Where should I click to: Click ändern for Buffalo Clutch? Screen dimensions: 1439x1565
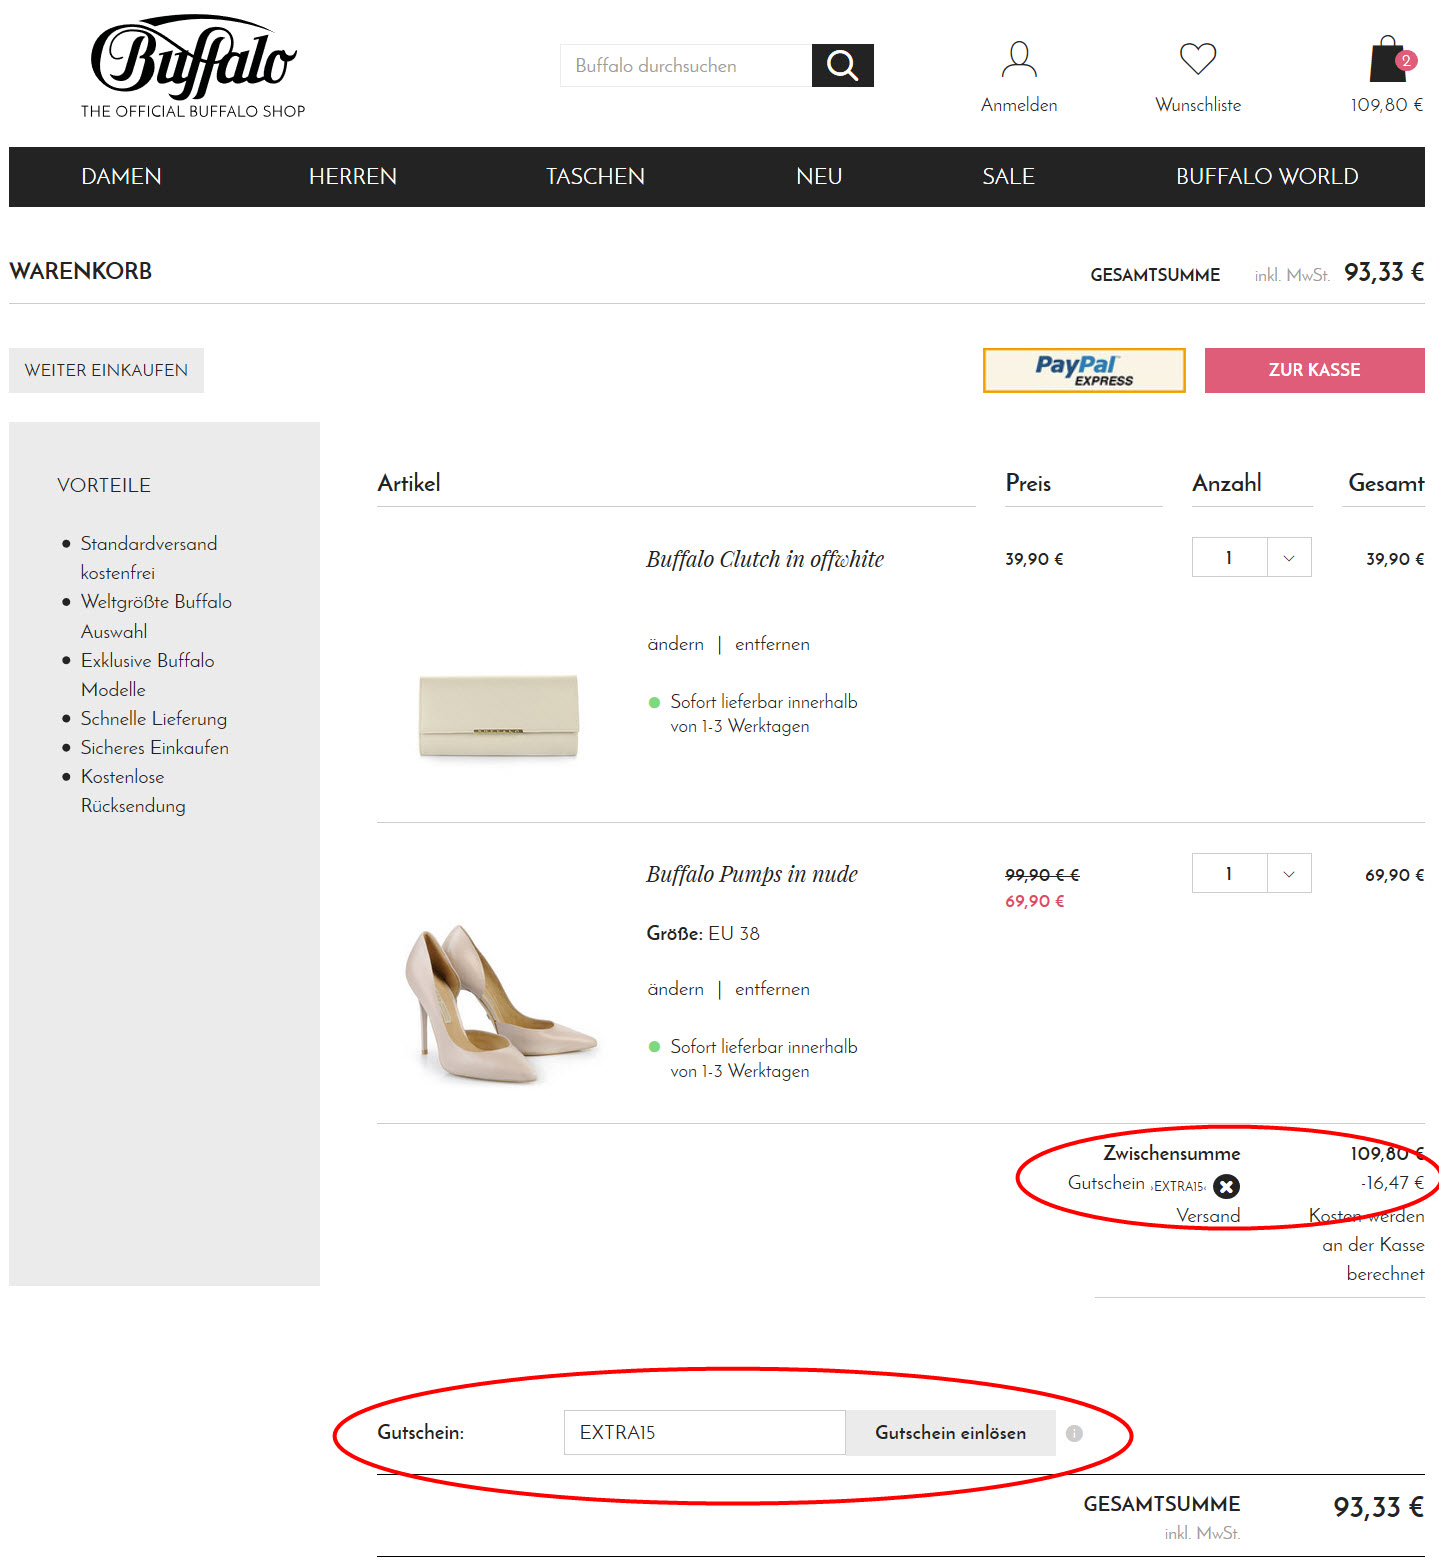pyautogui.click(x=676, y=644)
